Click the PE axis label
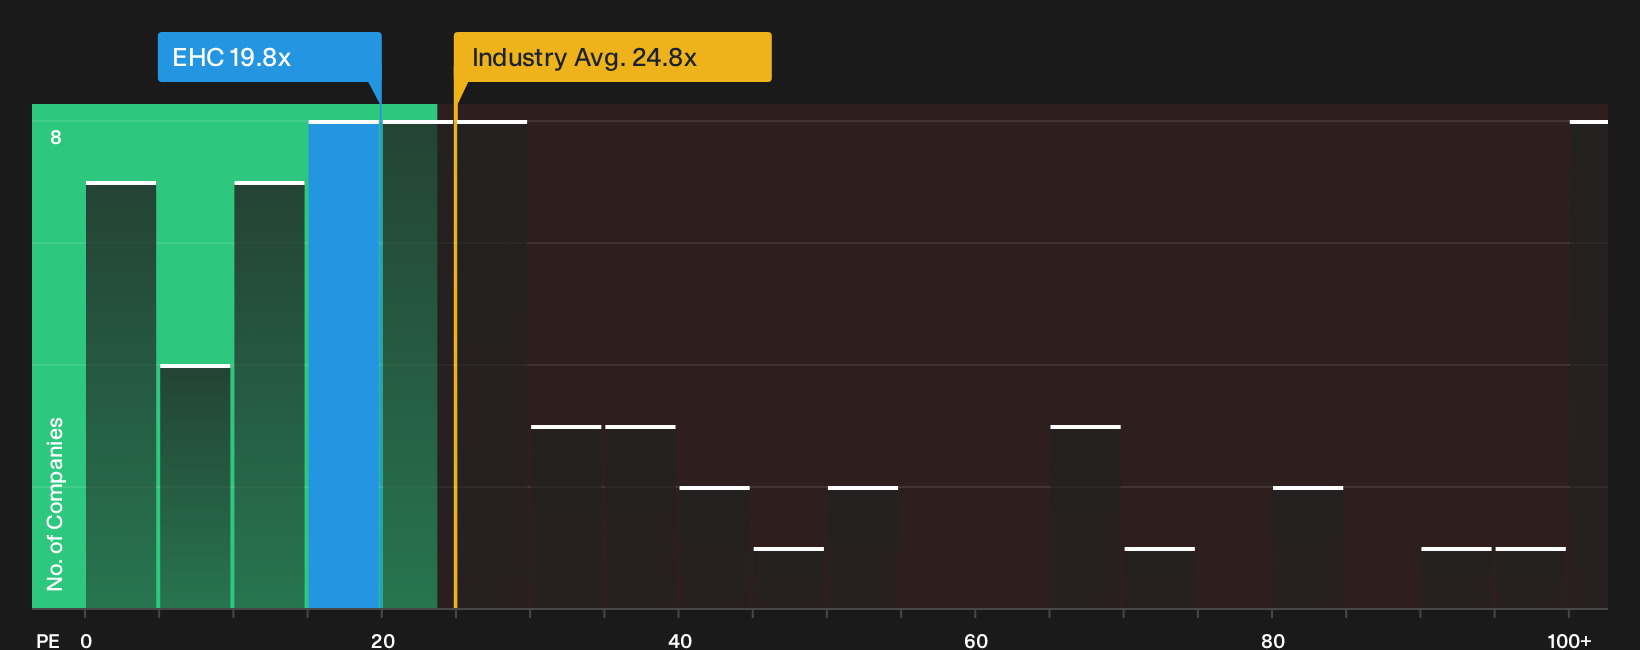Viewport: 1640px width, 650px height. pos(48,641)
